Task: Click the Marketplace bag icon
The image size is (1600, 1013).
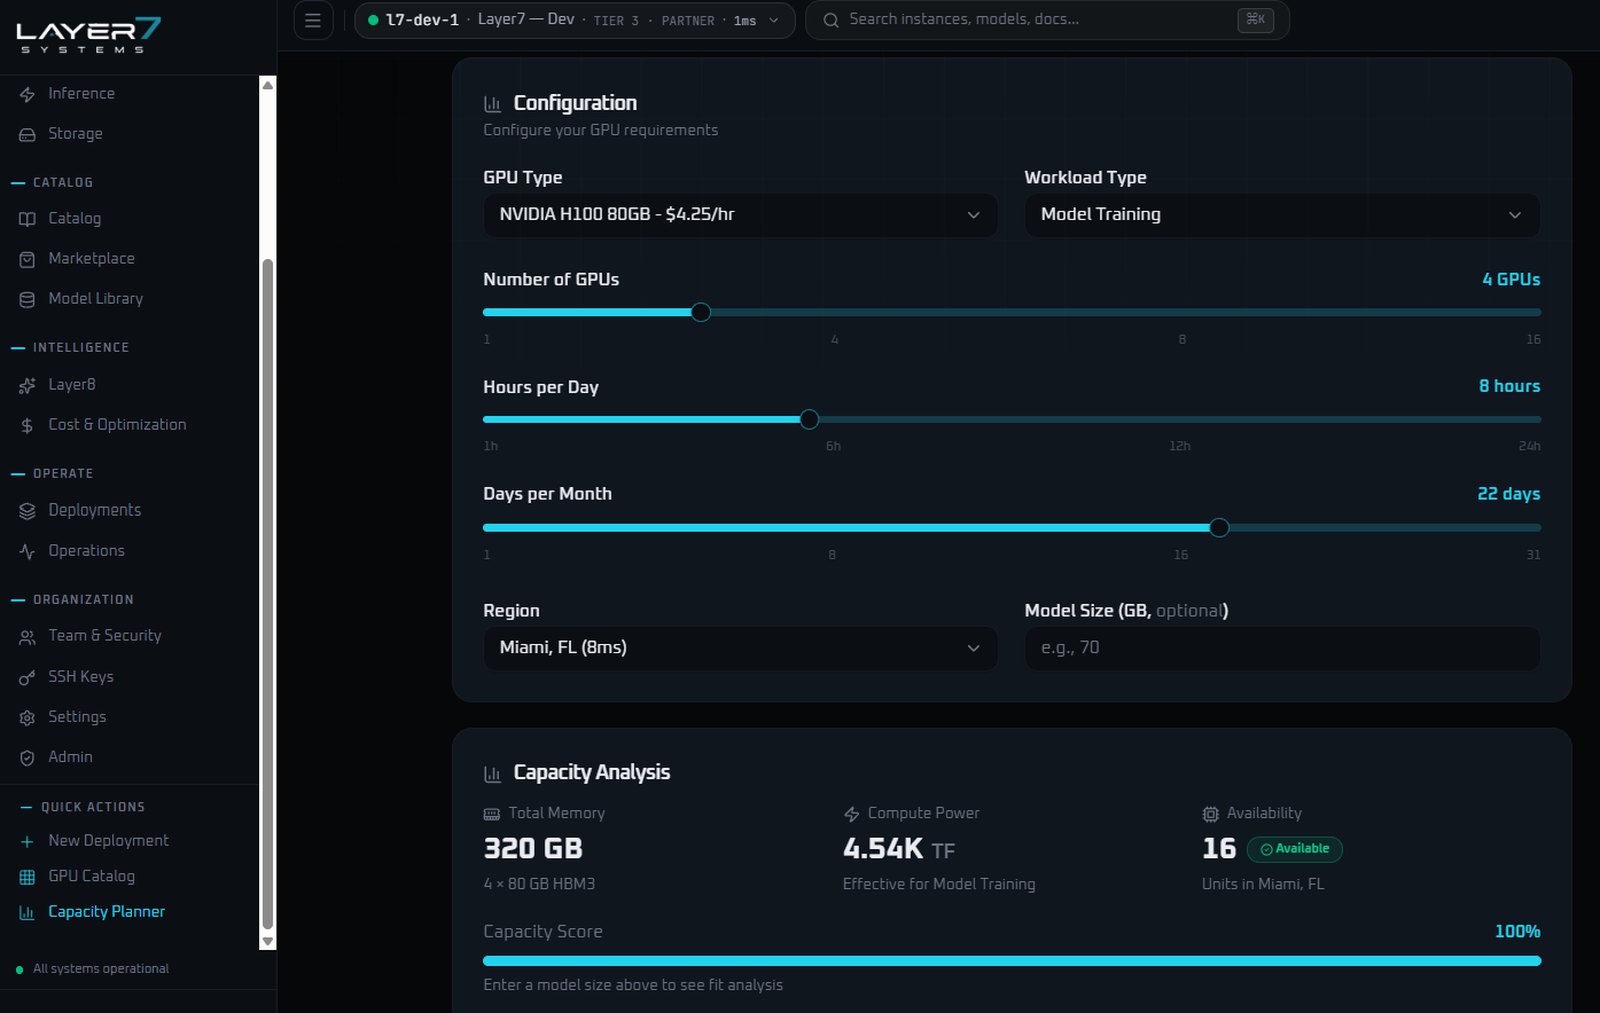Action: click(27, 259)
